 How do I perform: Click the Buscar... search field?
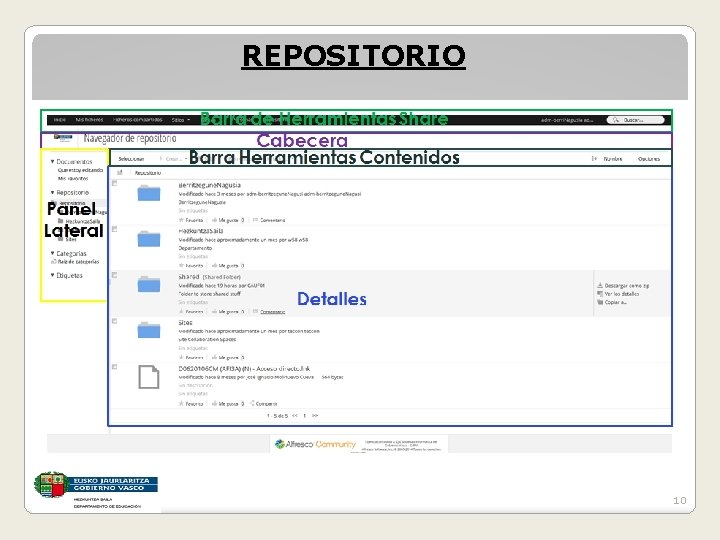coord(636,120)
